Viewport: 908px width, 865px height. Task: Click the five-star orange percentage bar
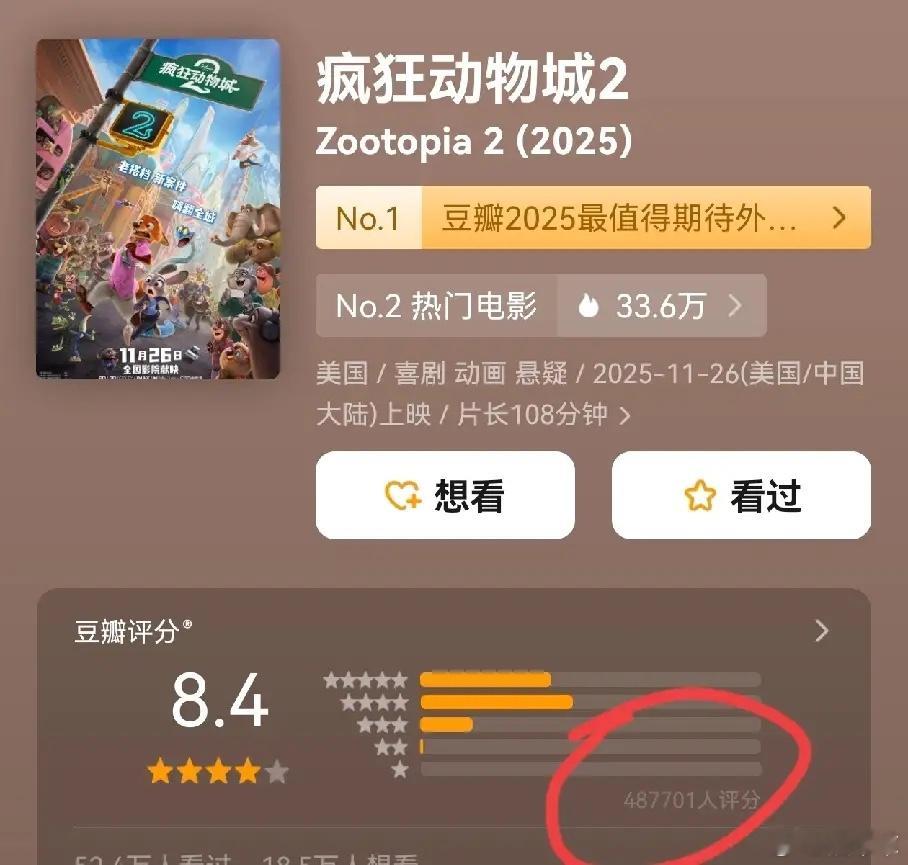pyautogui.click(x=485, y=680)
